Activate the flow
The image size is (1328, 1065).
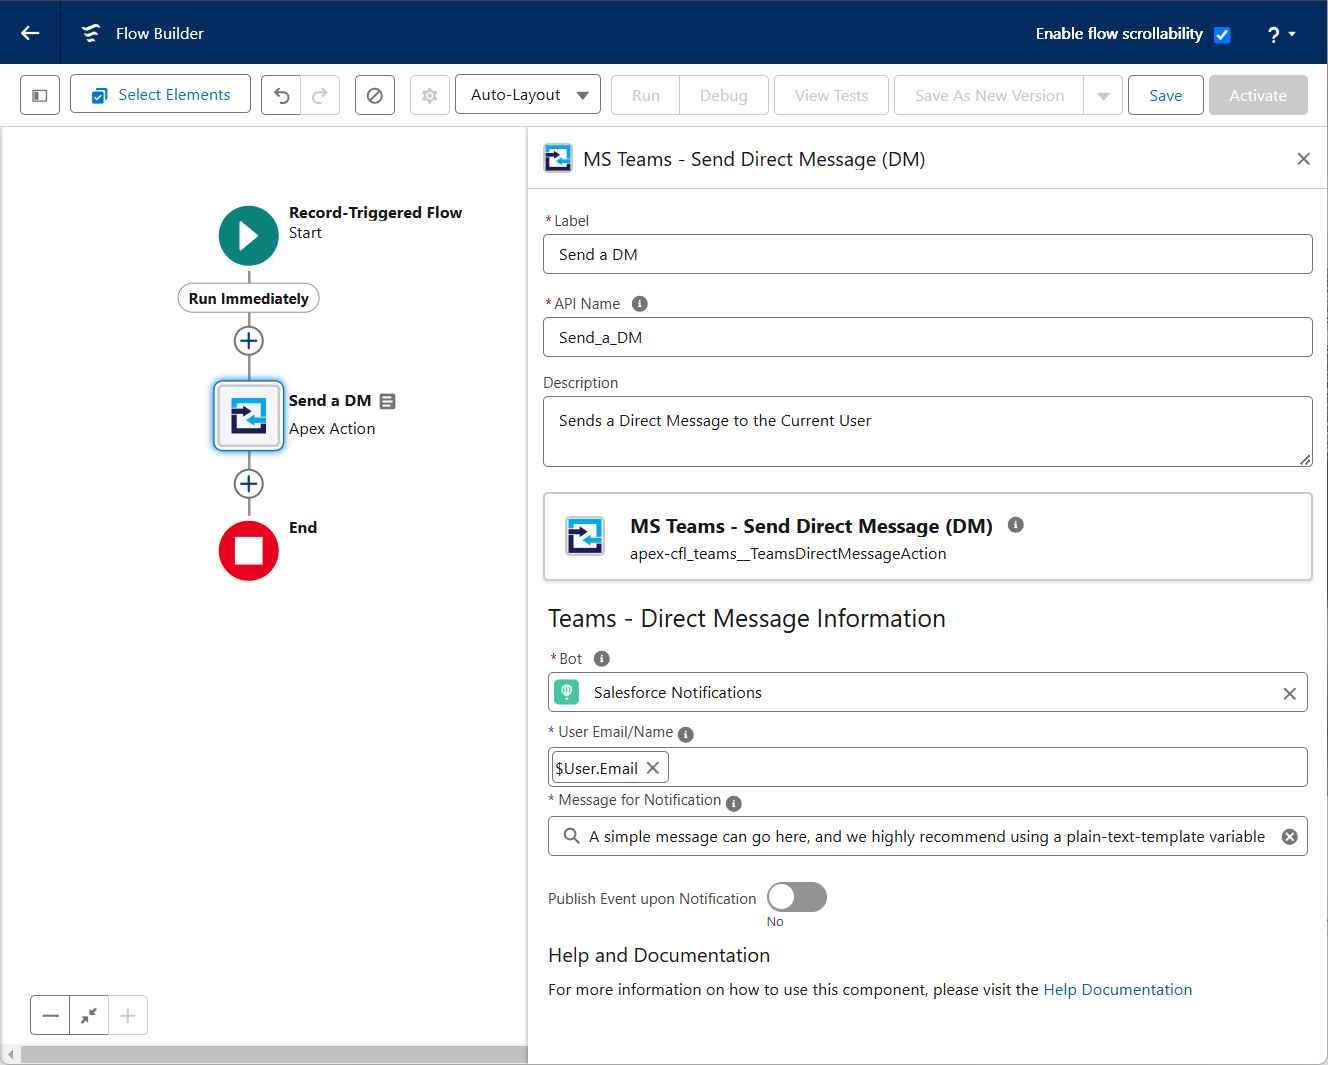click(1258, 96)
